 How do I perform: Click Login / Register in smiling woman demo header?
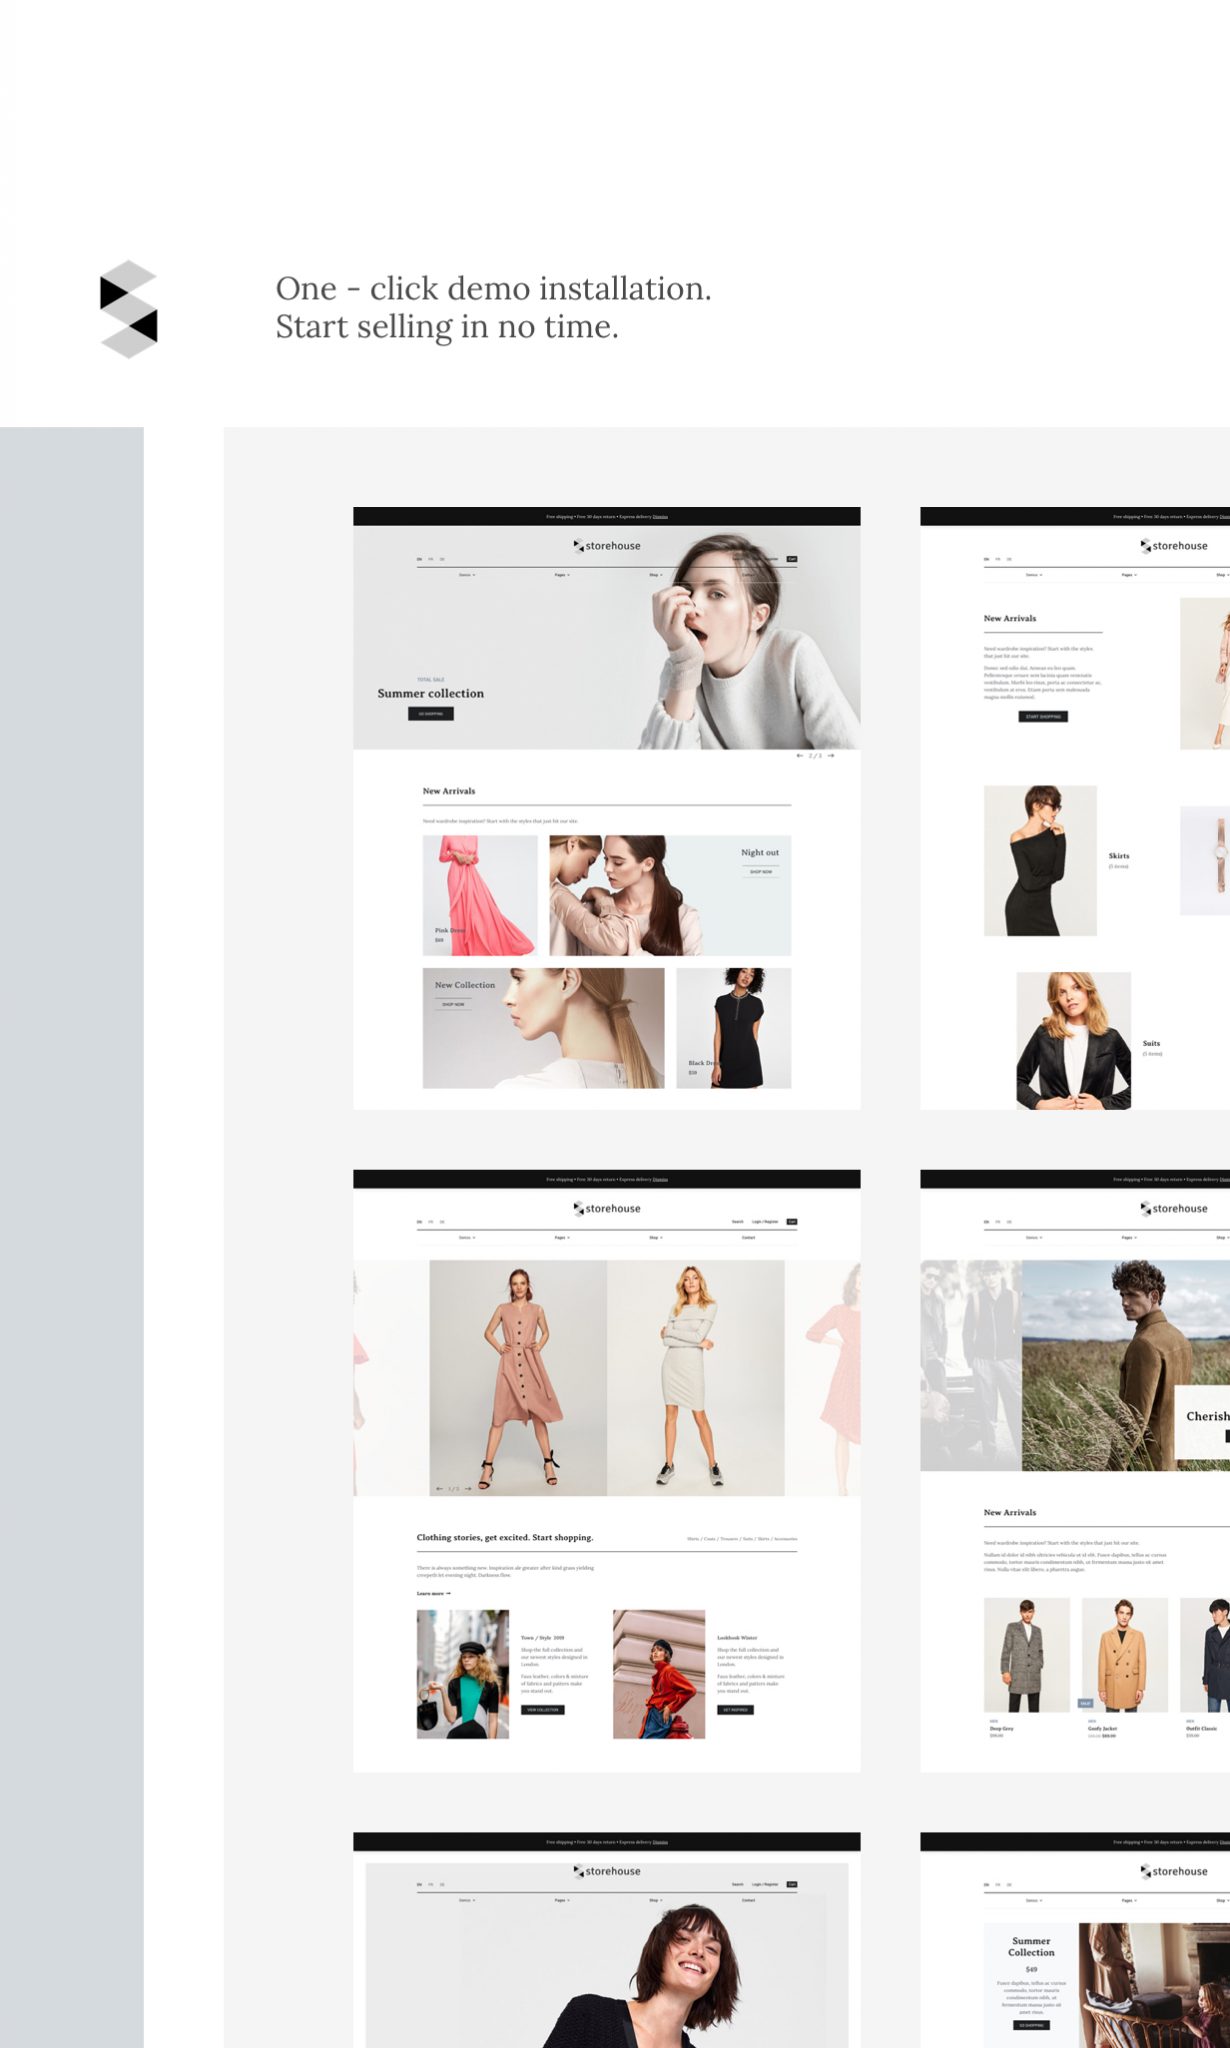click(765, 1885)
